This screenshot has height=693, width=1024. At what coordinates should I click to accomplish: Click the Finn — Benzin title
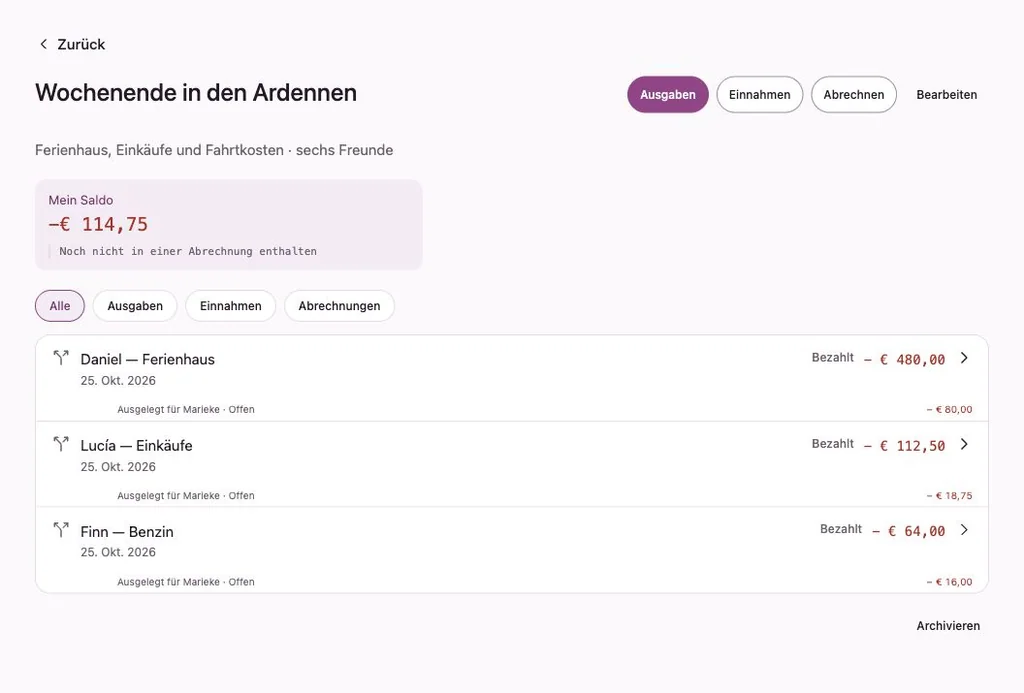pyautogui.click(x=127, y=532)
